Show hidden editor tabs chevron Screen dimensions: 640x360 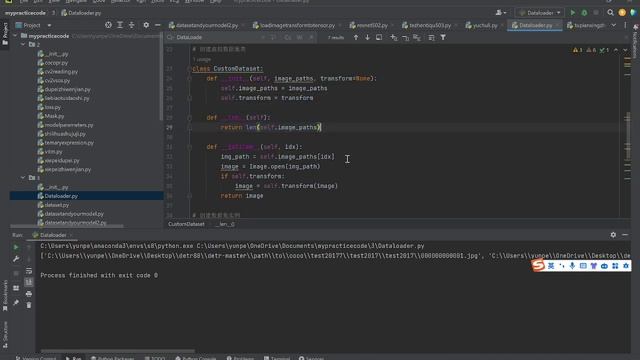coord(613,25)
